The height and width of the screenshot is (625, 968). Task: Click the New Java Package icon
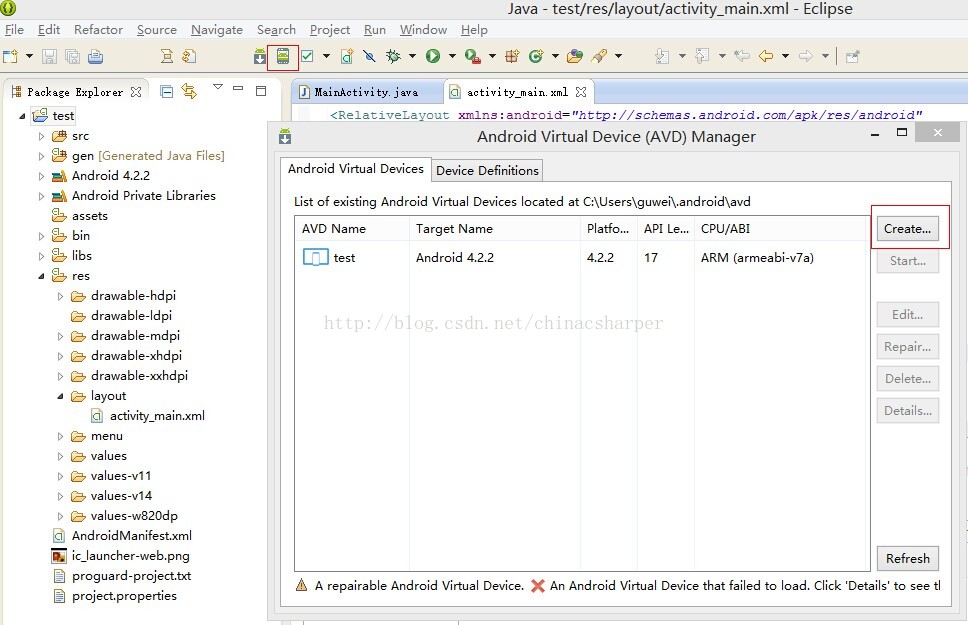click(x=512, y=56)
